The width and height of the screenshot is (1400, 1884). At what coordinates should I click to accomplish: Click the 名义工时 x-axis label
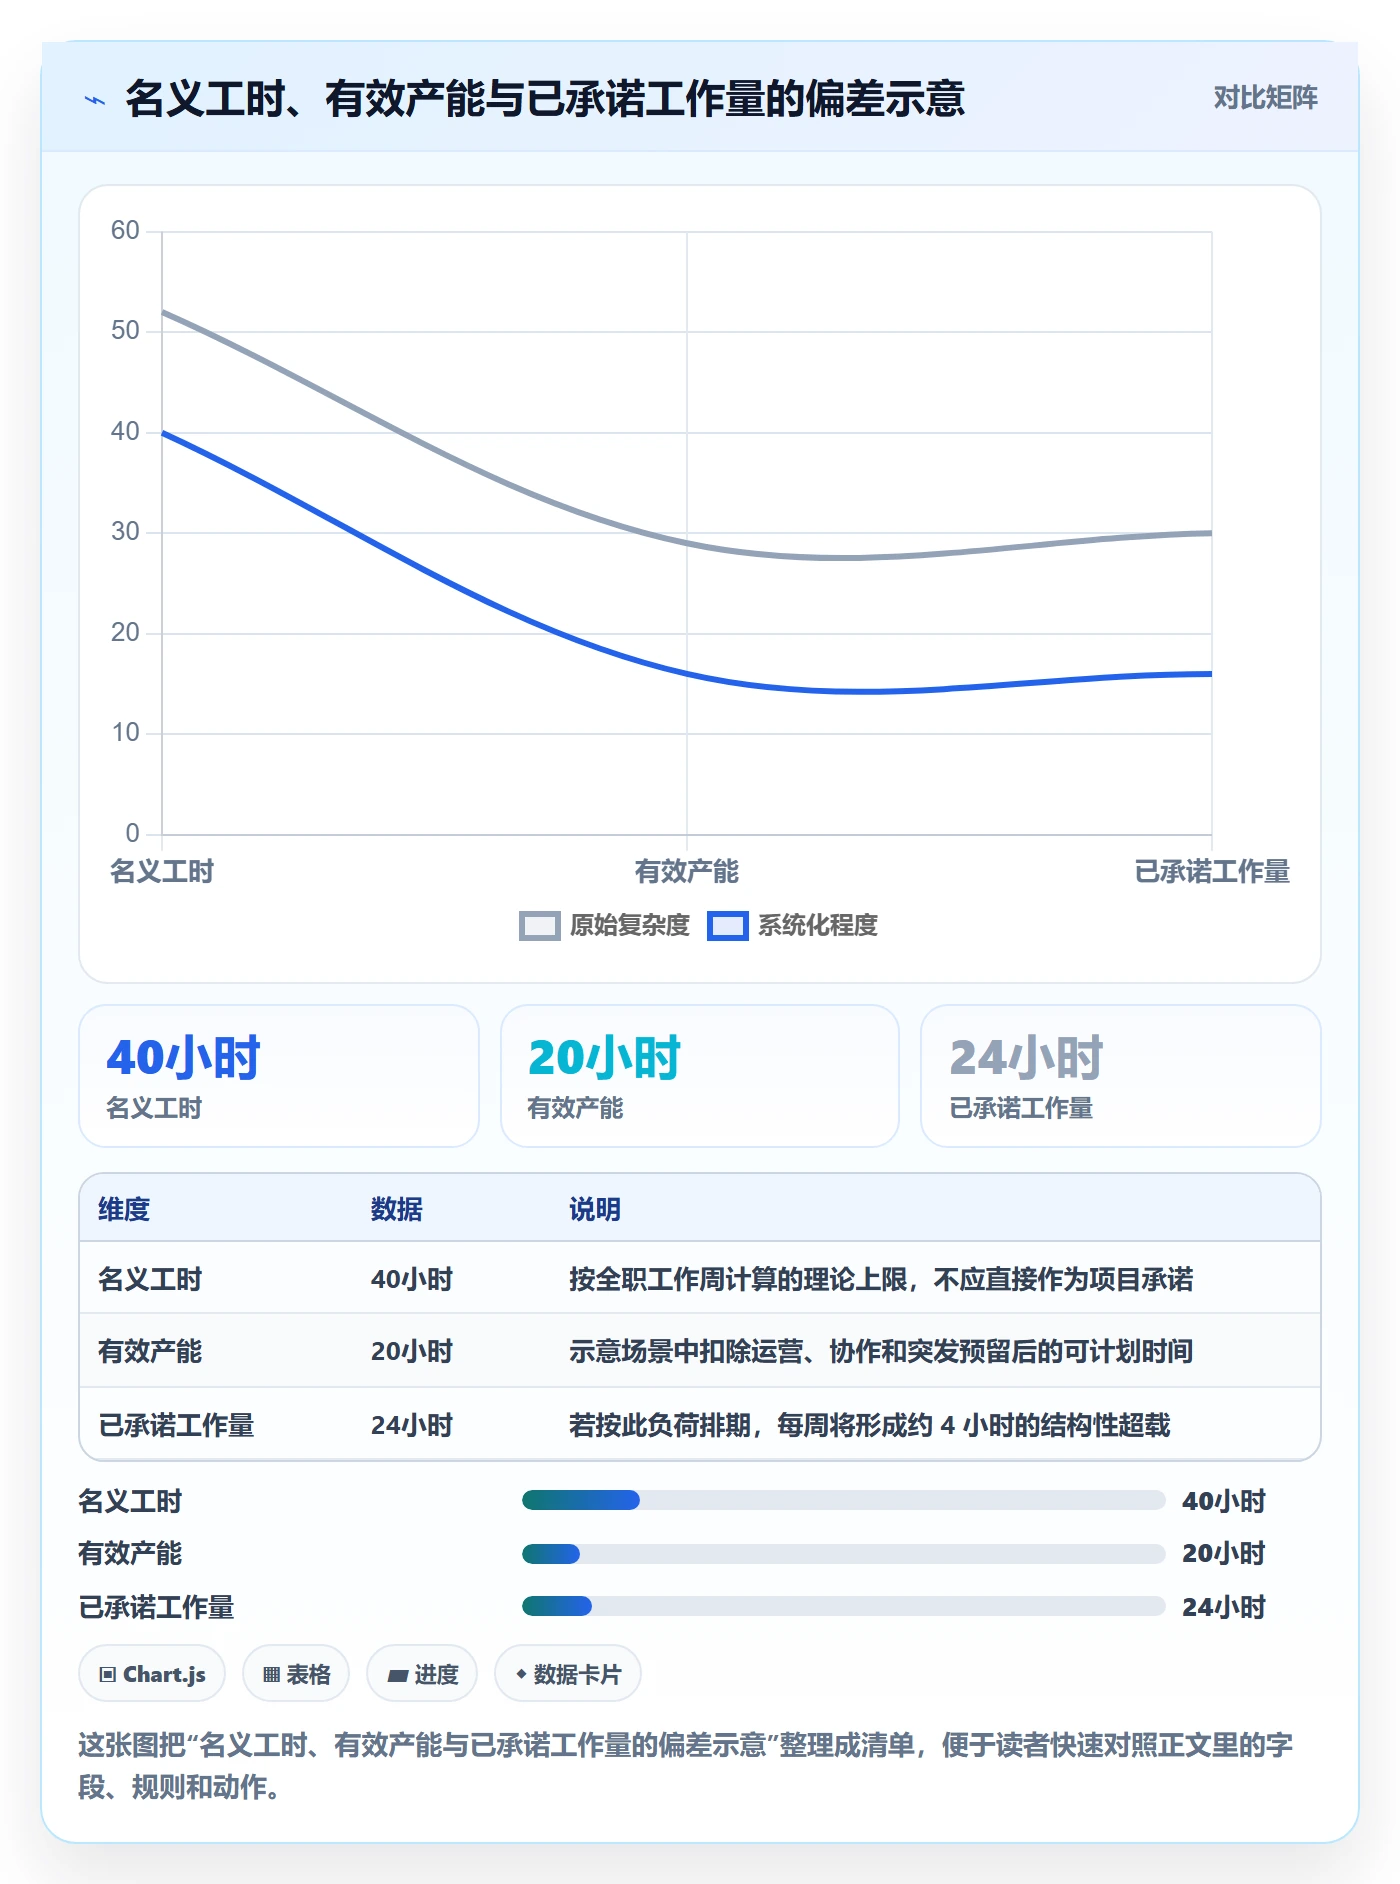pyautogui.click(x=162, y=871)
